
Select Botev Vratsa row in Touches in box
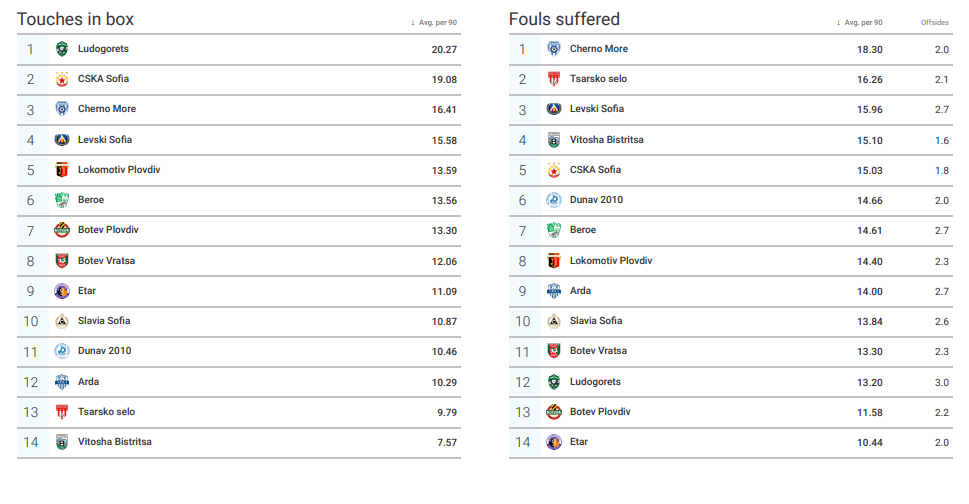(x=239, y=261)
